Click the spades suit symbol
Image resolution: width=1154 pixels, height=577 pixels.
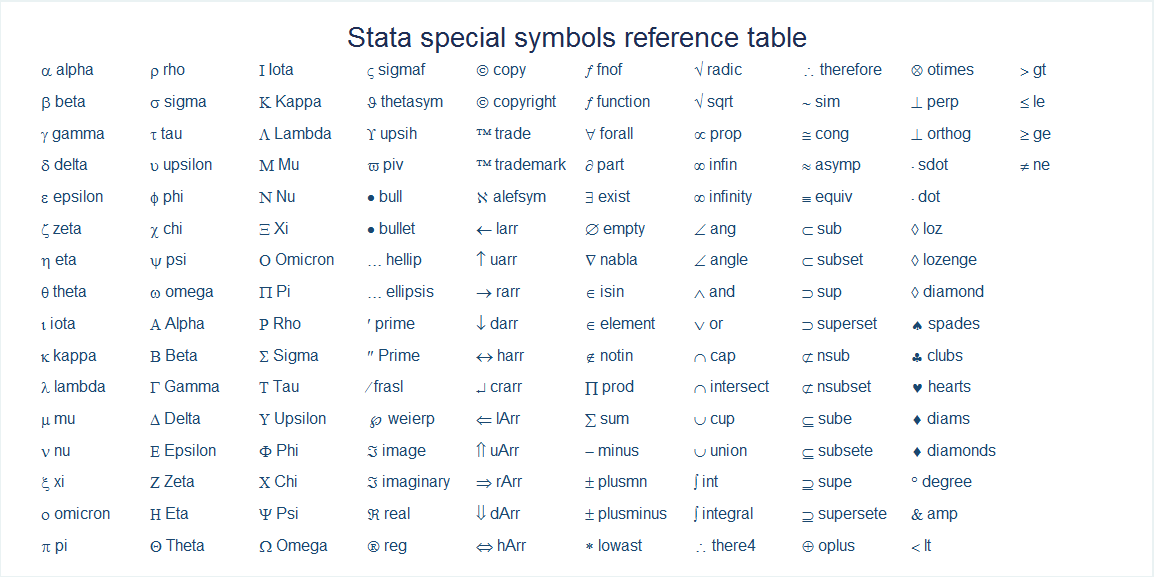click(x=916, y=325)
